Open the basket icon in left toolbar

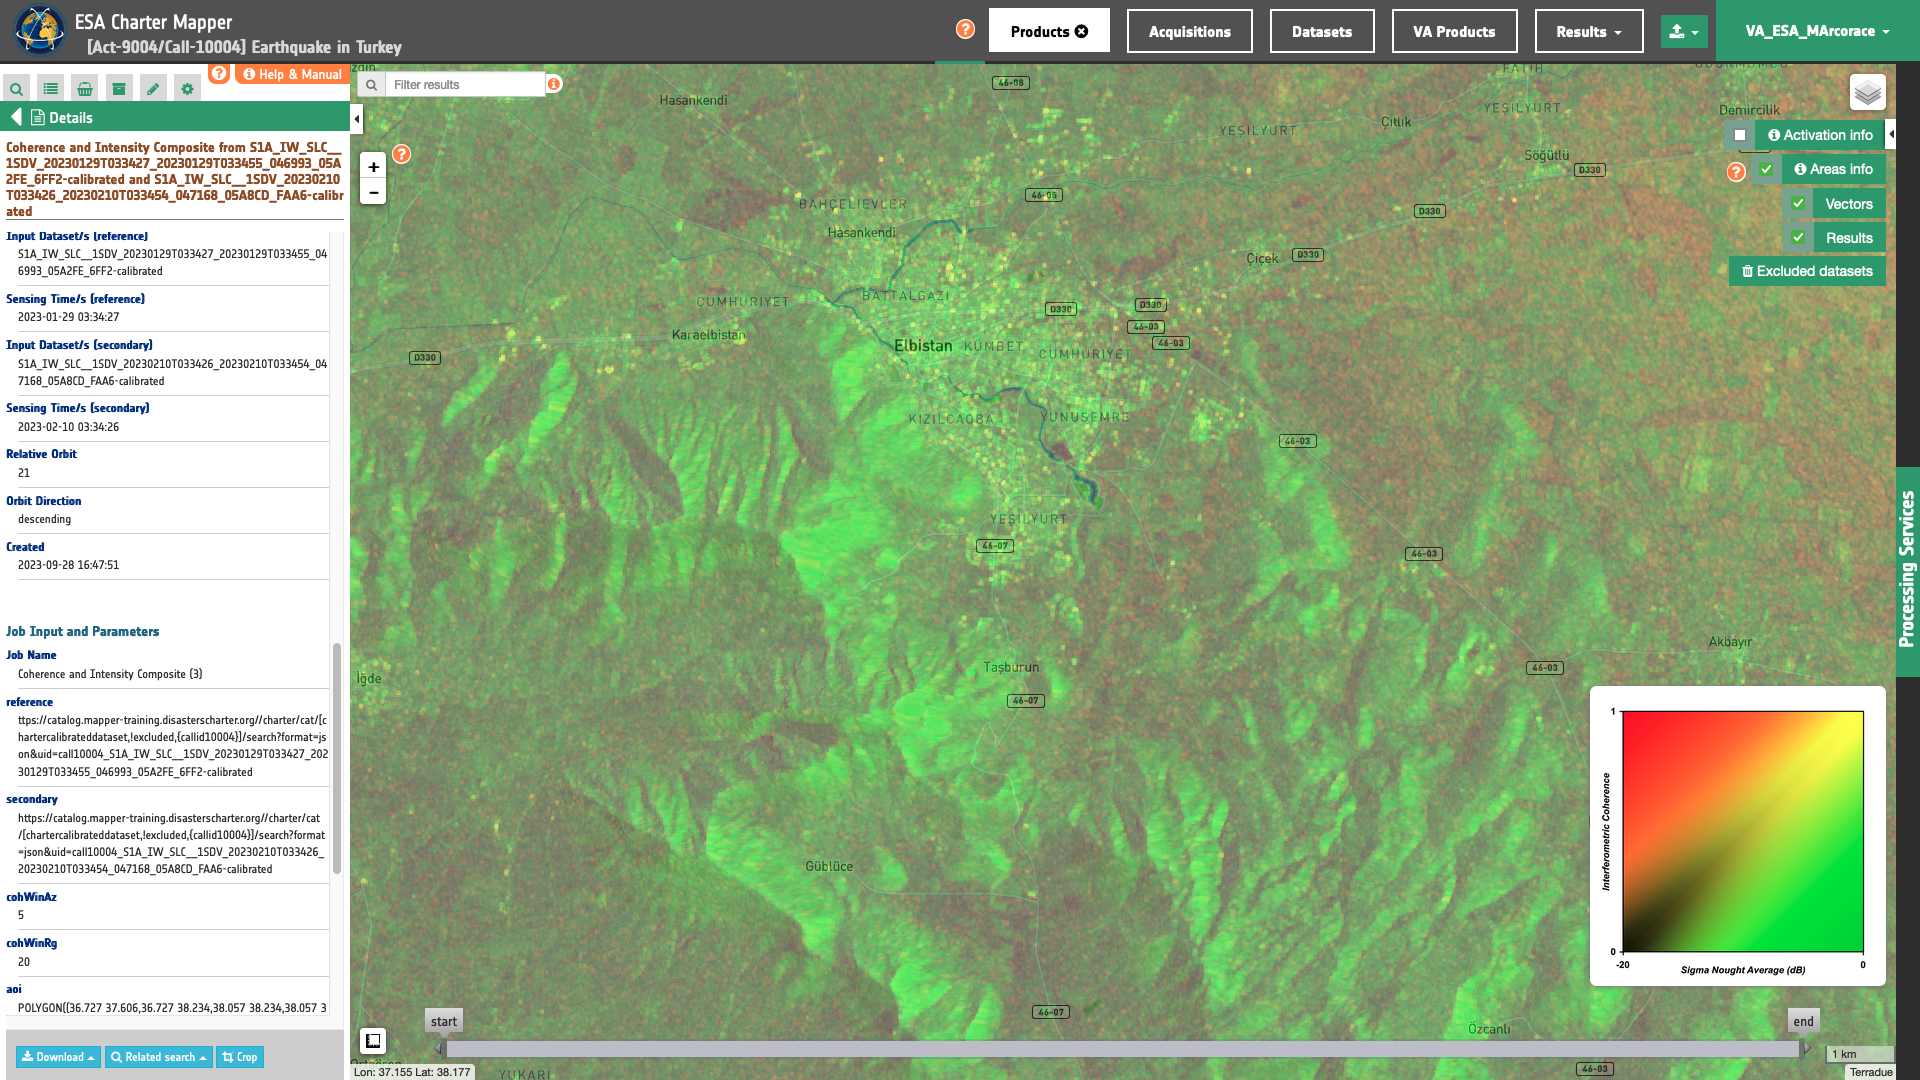pos(85,89)
